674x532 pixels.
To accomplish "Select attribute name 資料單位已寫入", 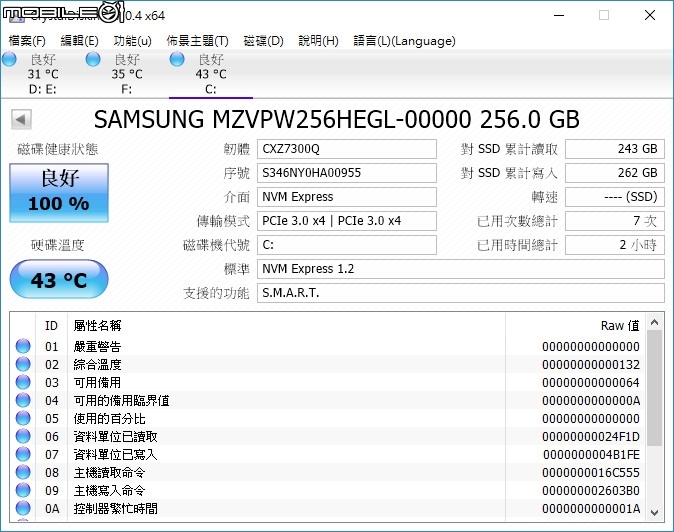I will pos(116,455).
